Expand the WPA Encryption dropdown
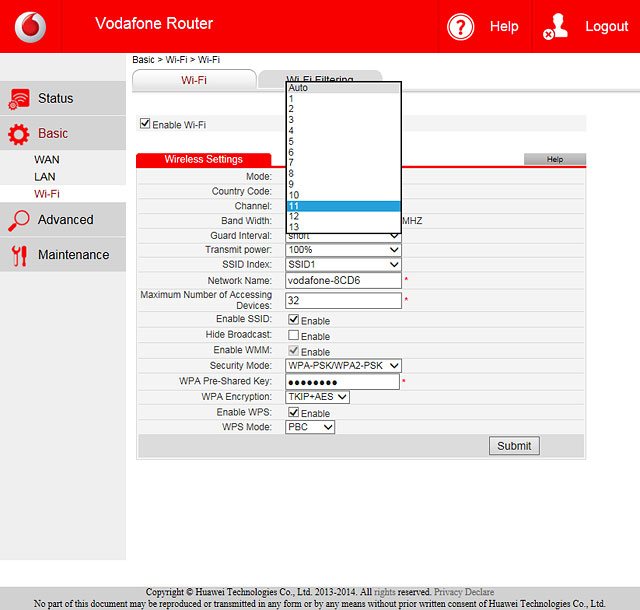Viewport: 640px width, 610px height. [x=317, y=397]
